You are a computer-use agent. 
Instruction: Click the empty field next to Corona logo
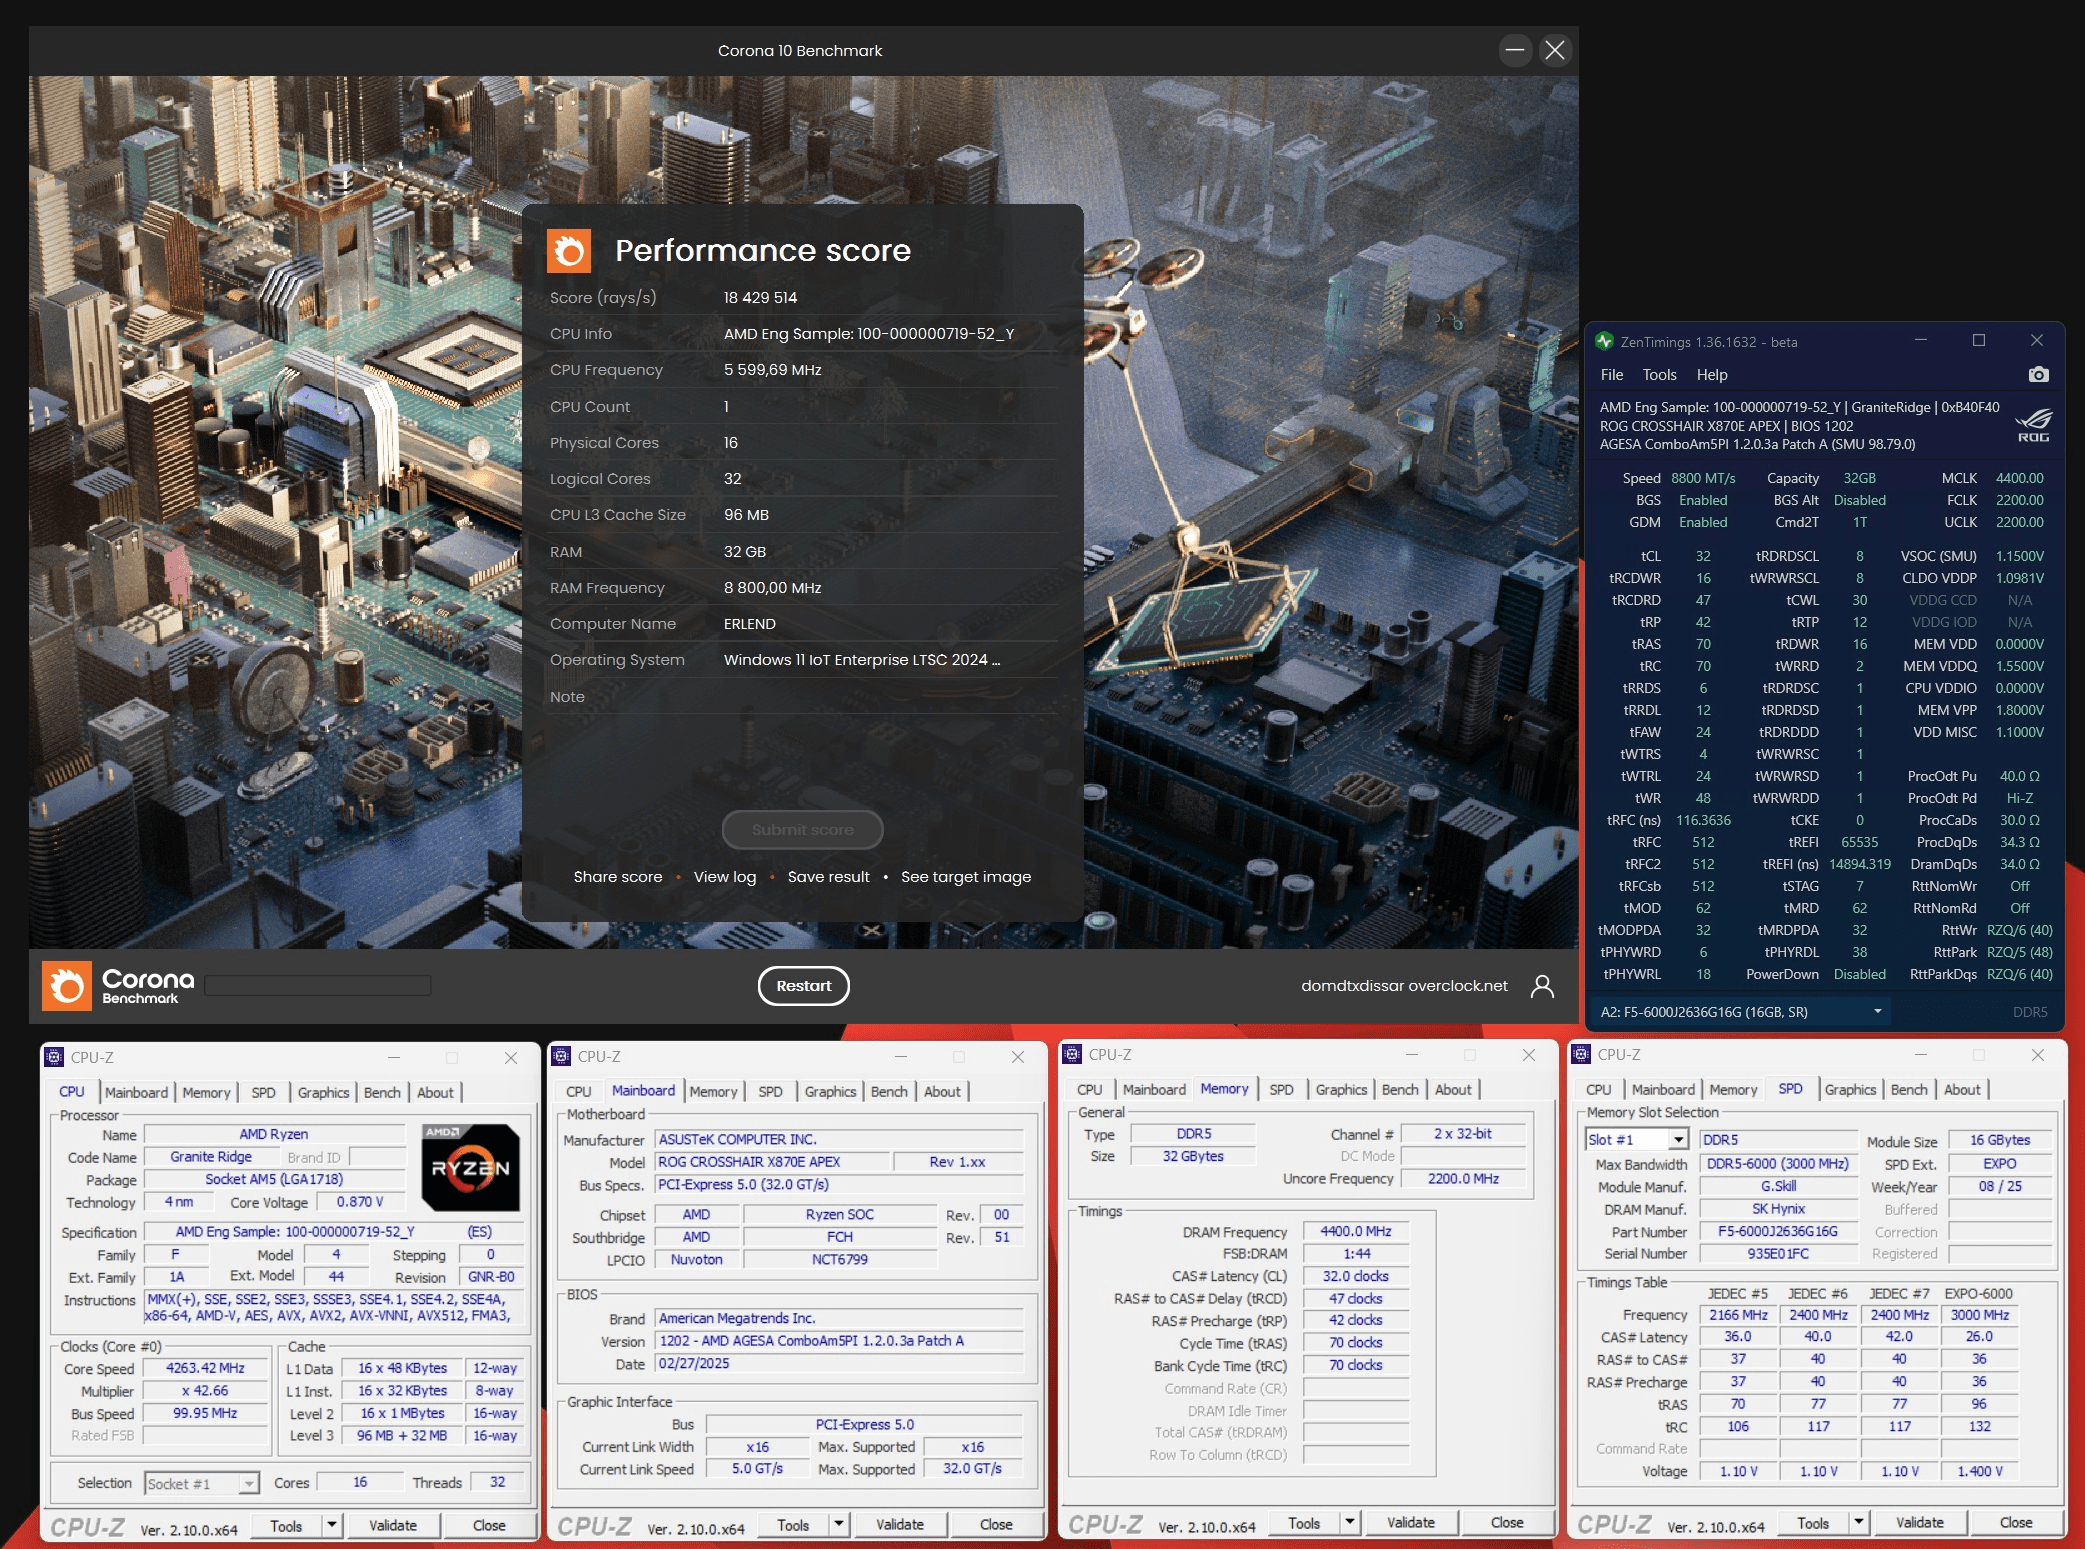318,986
